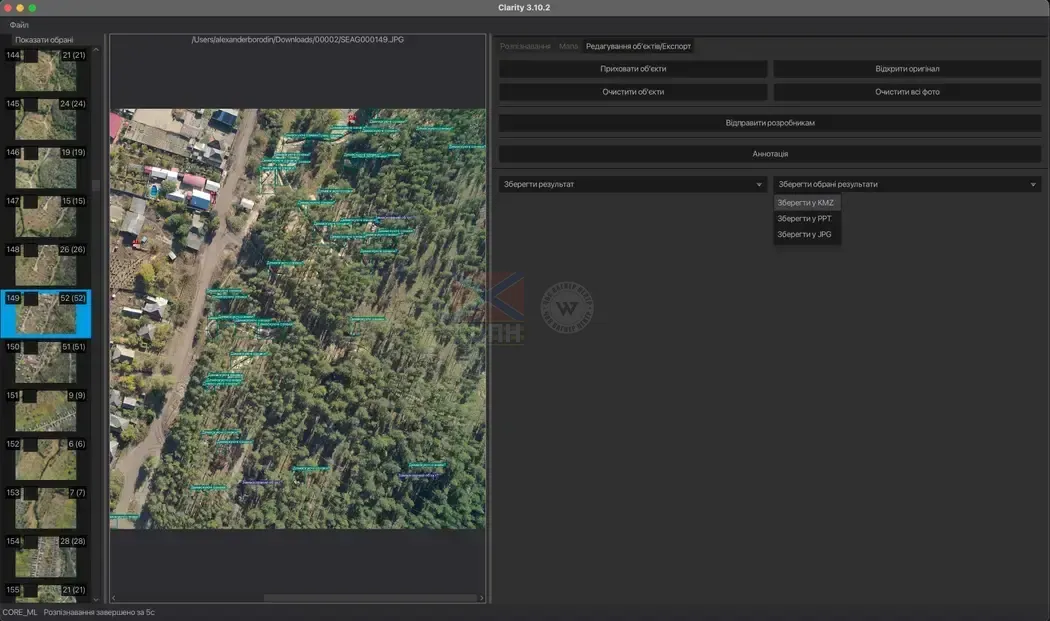
Task: Collapse the Зберегти обрані результати dropdown
Action: [x=907, y=184]
